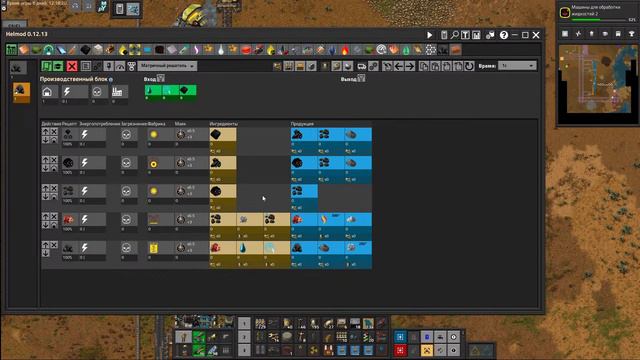Click the third row's single blue product
This screenshot has width=640, height=360.
point(304,191)
